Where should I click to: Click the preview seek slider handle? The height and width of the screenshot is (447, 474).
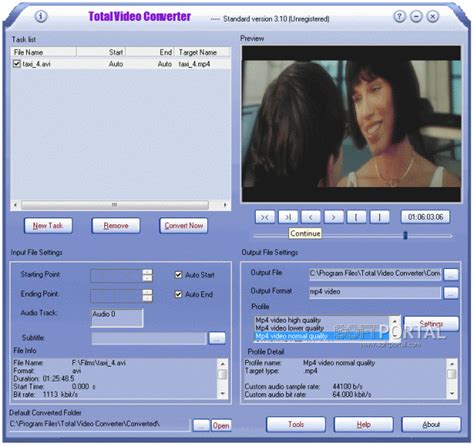click(405, 235)
